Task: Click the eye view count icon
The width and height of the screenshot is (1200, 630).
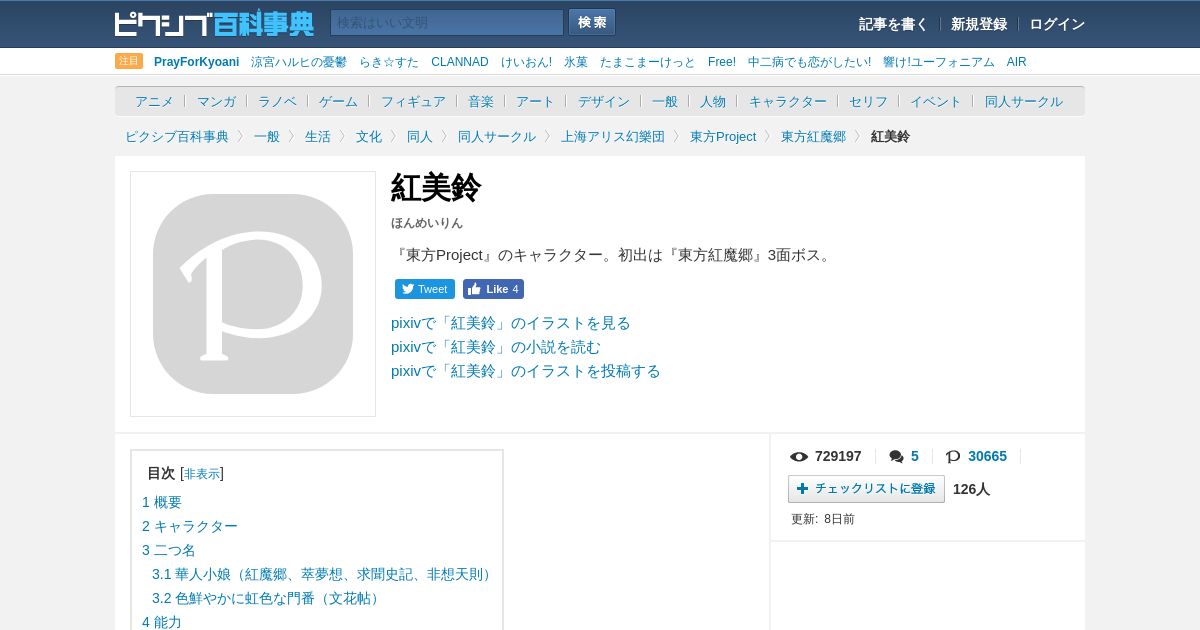Action: click(799, 457)
